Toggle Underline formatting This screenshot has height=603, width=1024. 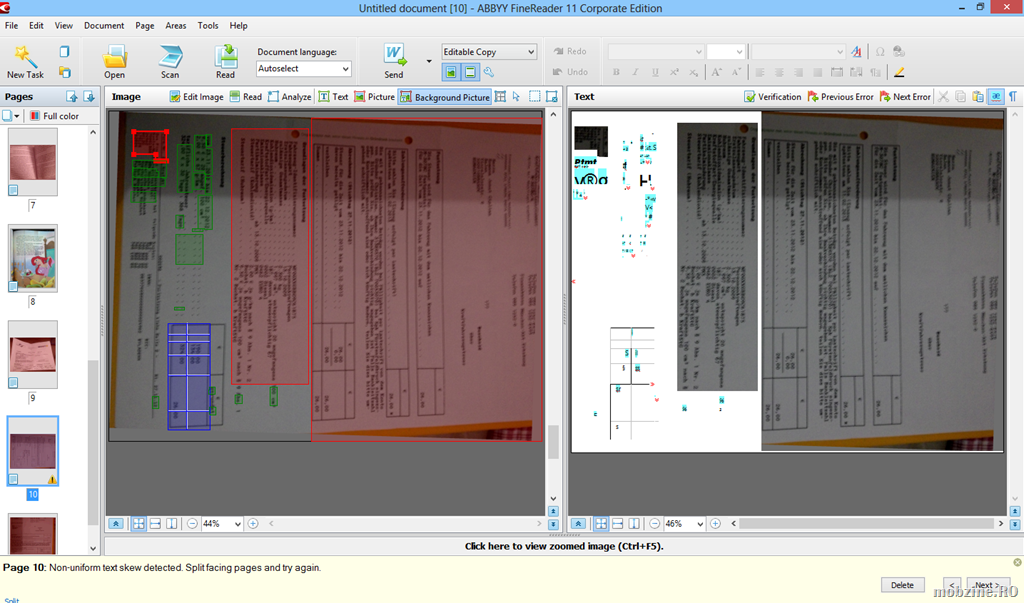click(654, 72)
